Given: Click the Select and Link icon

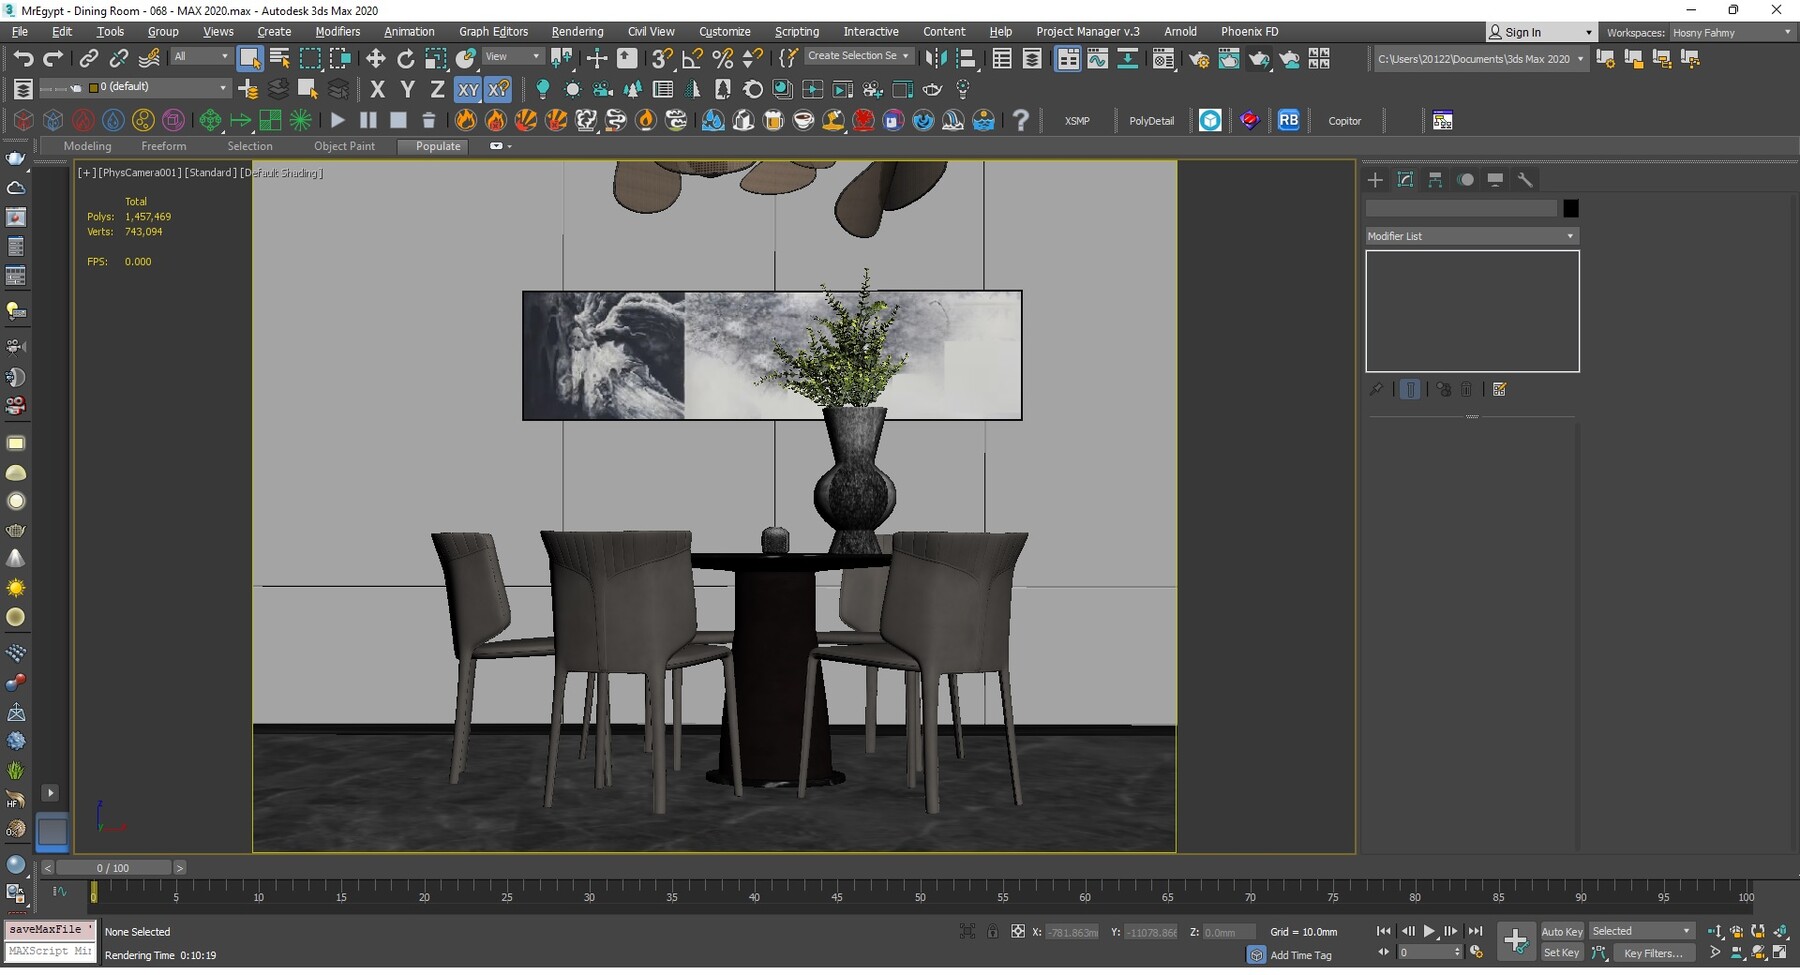Looking at the screenshot, I should coord(89,57).
